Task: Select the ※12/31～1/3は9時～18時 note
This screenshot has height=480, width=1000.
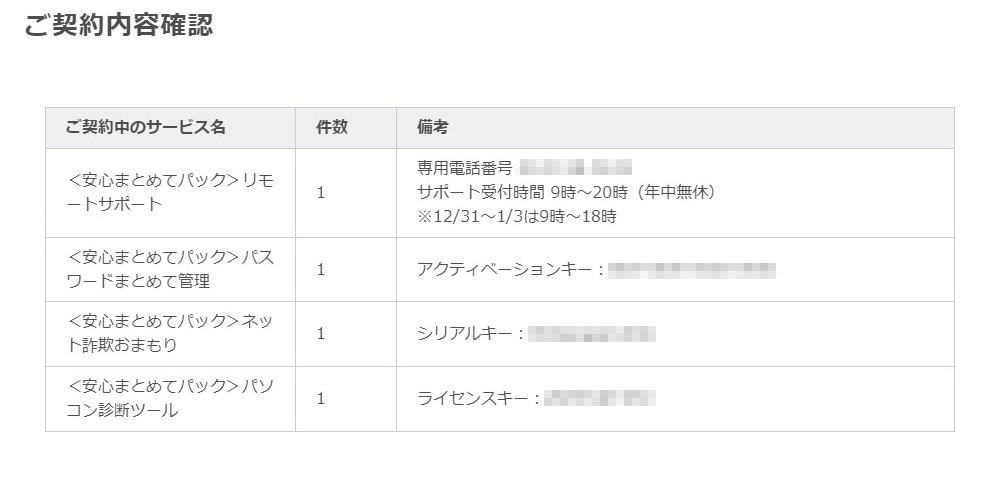Action: coord(517,217)
